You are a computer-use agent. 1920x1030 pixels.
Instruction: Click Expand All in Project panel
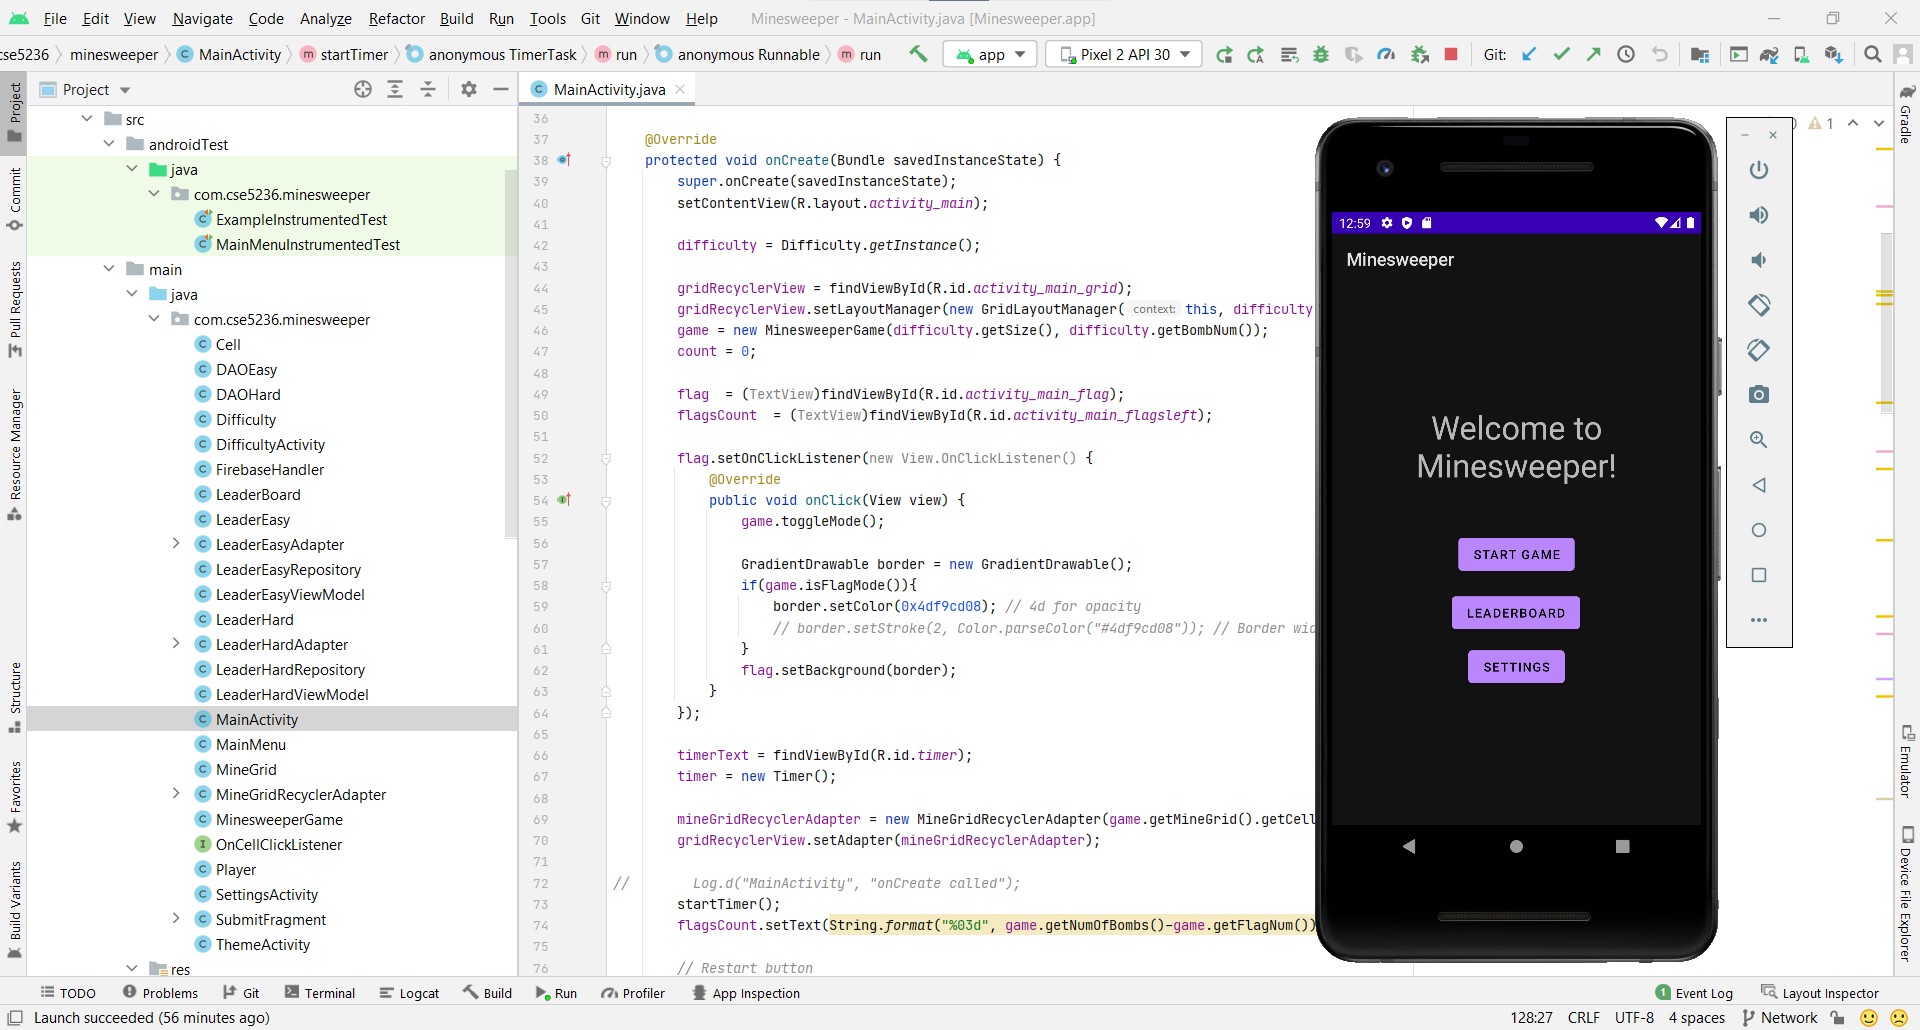point(395,89)
